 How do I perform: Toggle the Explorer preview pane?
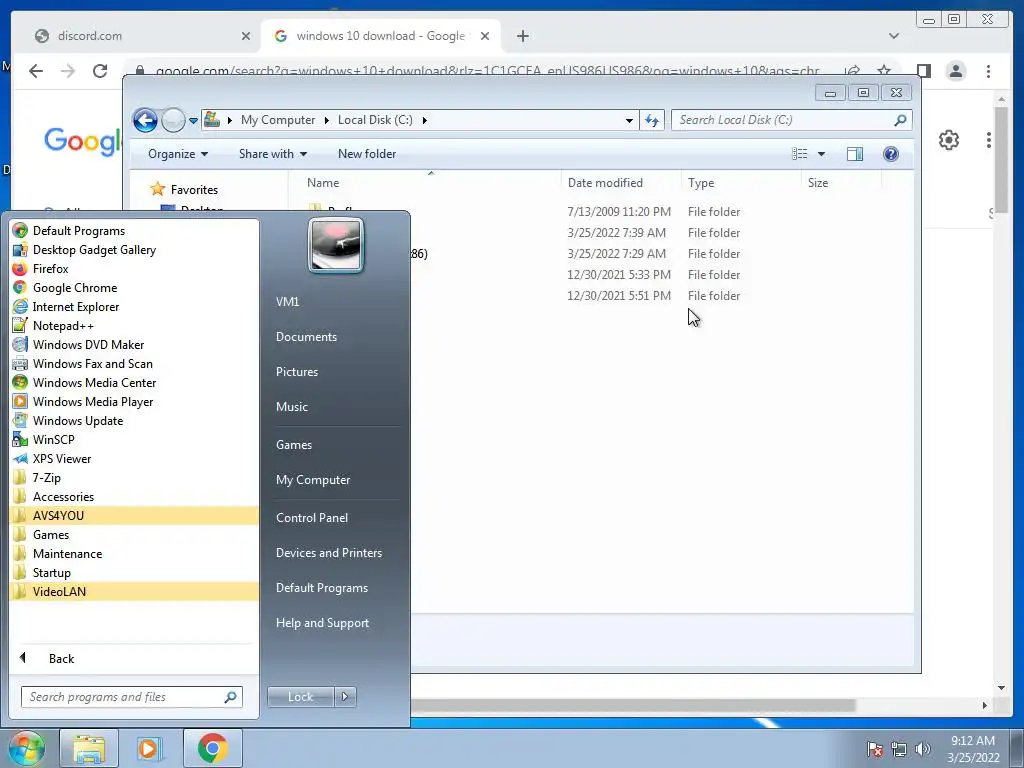point(855,153)
